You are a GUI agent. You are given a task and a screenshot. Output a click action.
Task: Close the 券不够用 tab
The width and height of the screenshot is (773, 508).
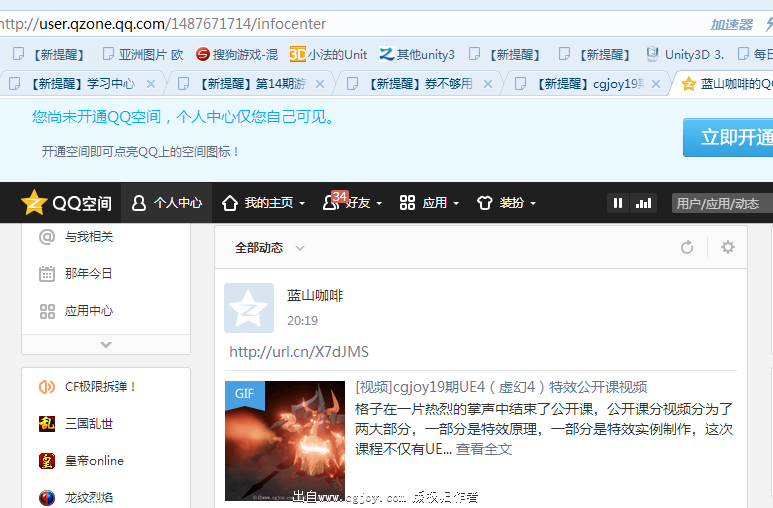(x=488, y=84)
